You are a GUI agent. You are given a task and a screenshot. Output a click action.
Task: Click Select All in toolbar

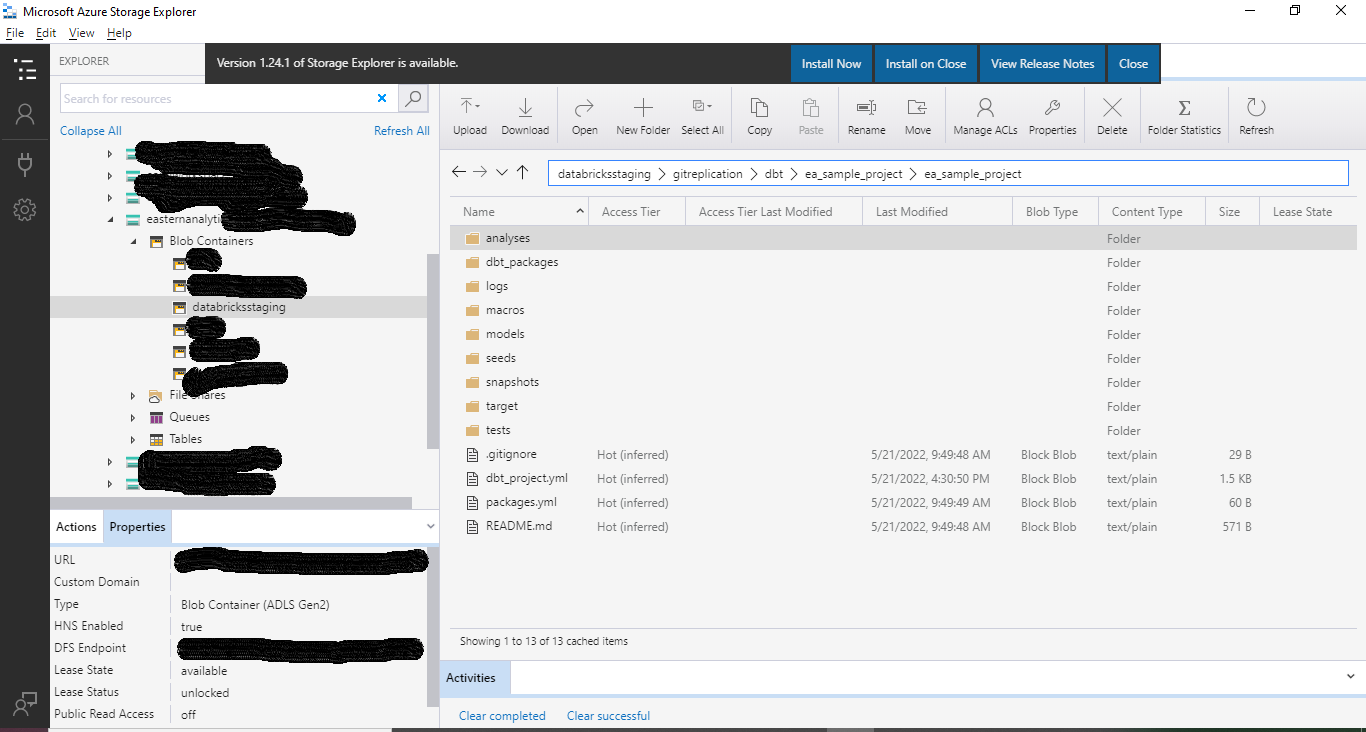tap(702, 117)
